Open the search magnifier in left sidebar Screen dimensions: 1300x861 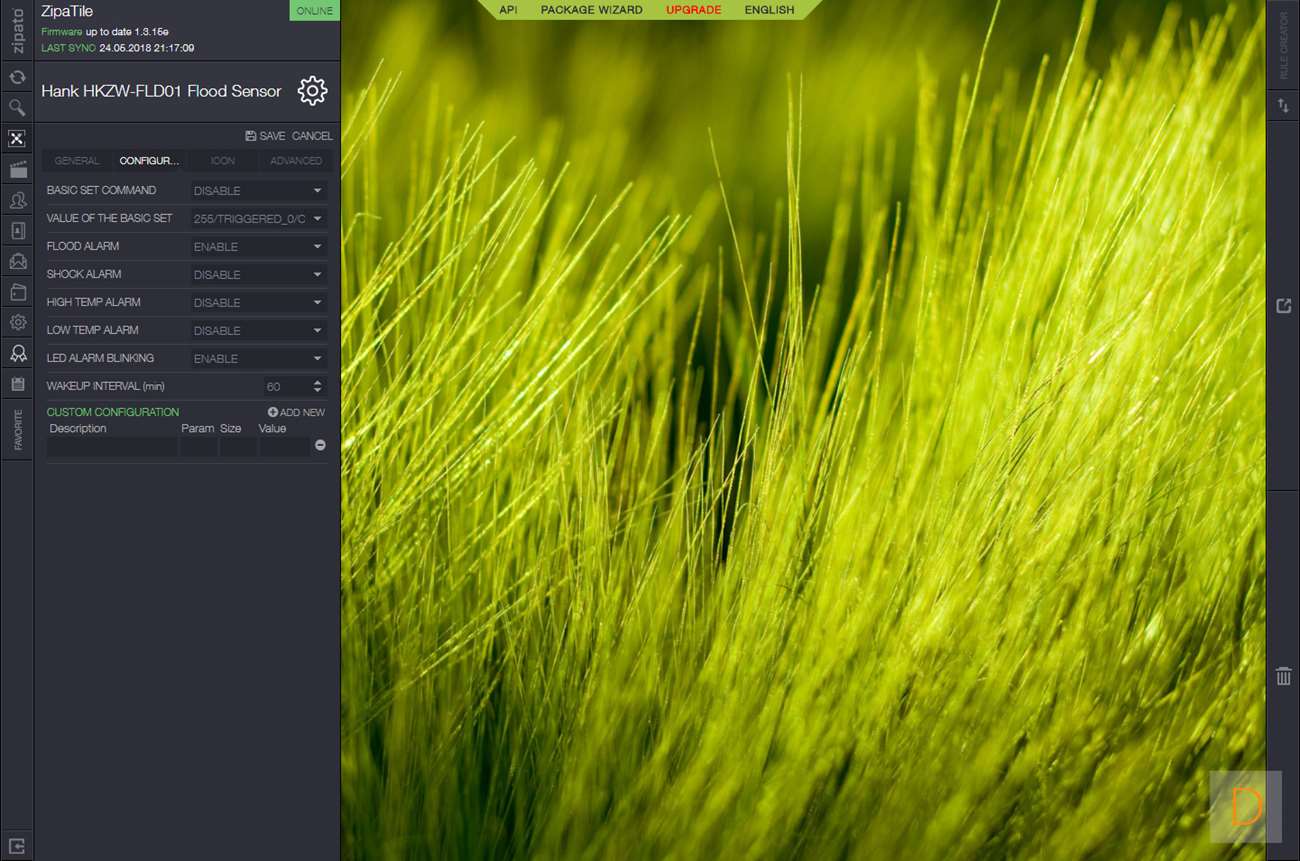pyautogui.click(x=17, y=107)
